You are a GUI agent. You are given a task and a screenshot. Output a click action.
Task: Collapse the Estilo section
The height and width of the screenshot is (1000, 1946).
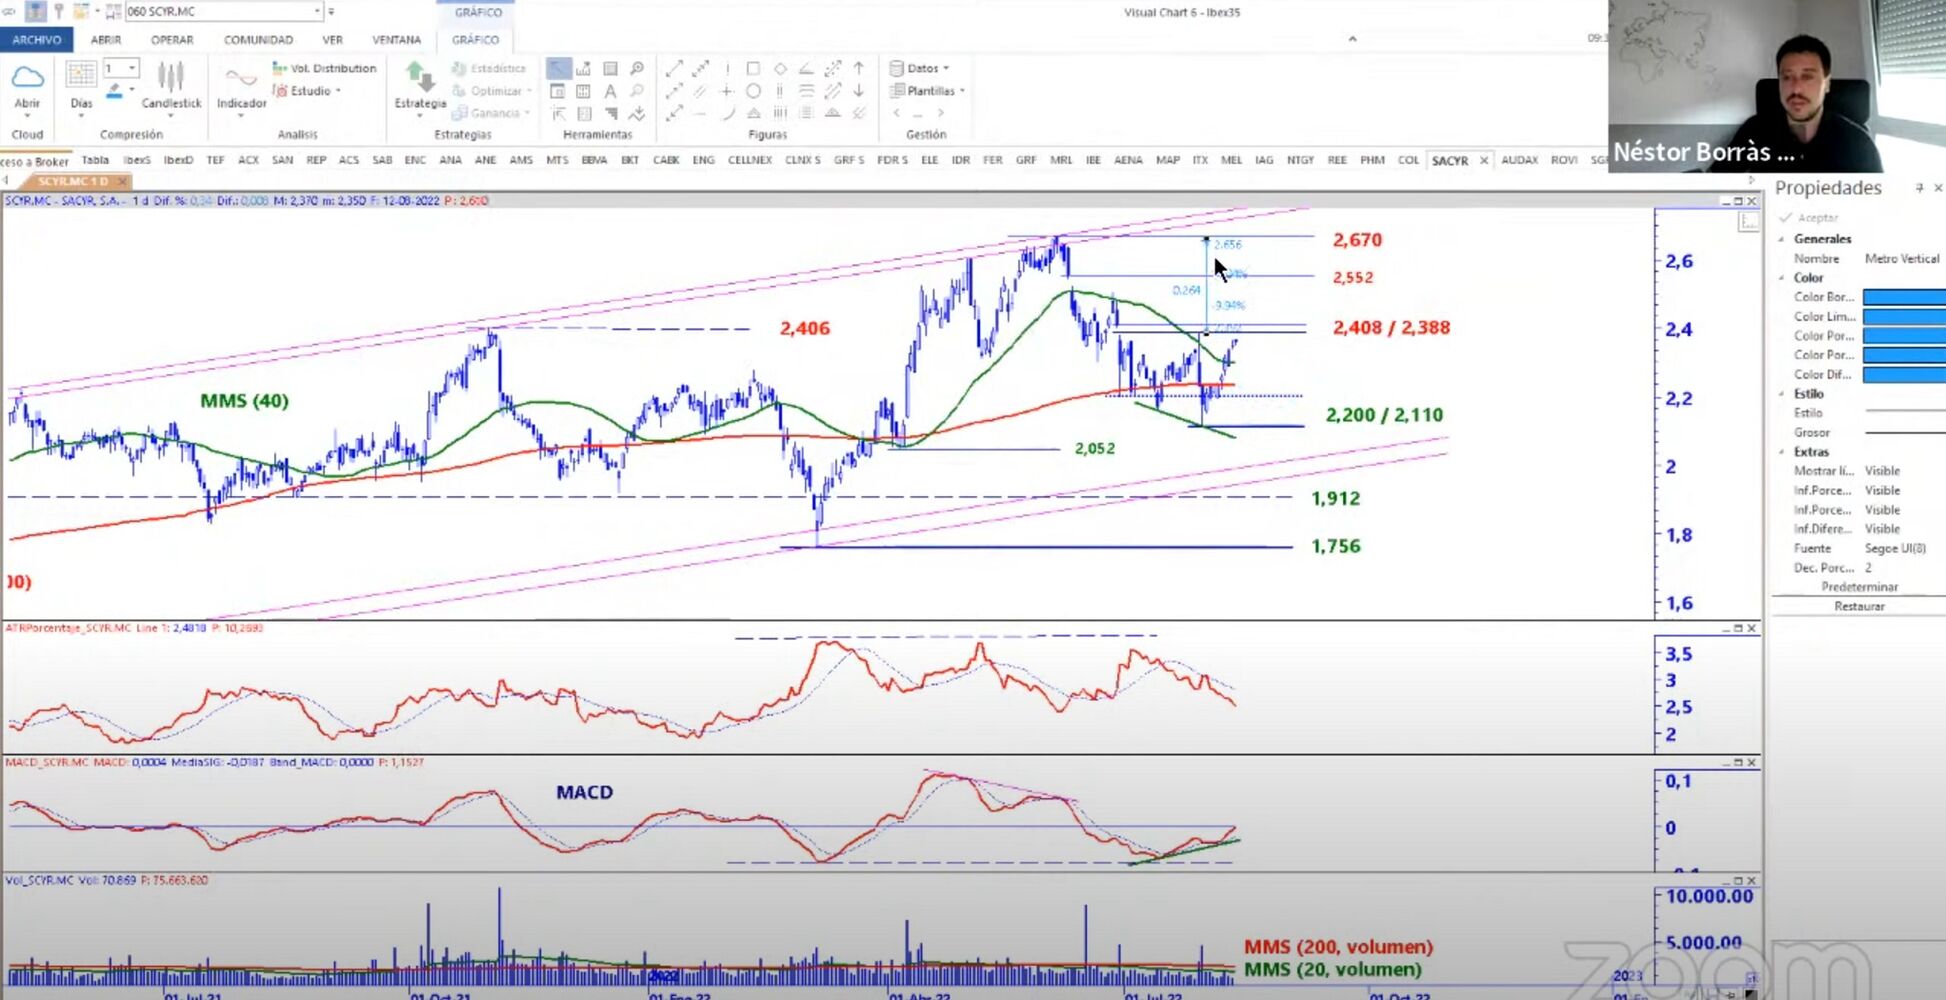[x=1782, y=394]
